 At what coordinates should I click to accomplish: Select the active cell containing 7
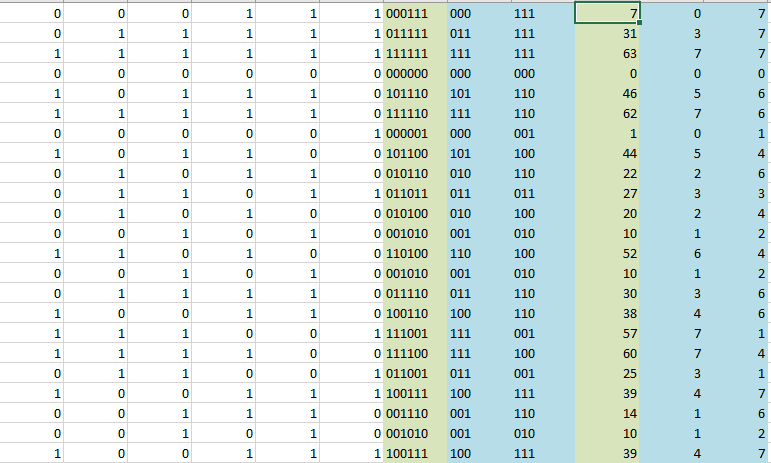606,13
